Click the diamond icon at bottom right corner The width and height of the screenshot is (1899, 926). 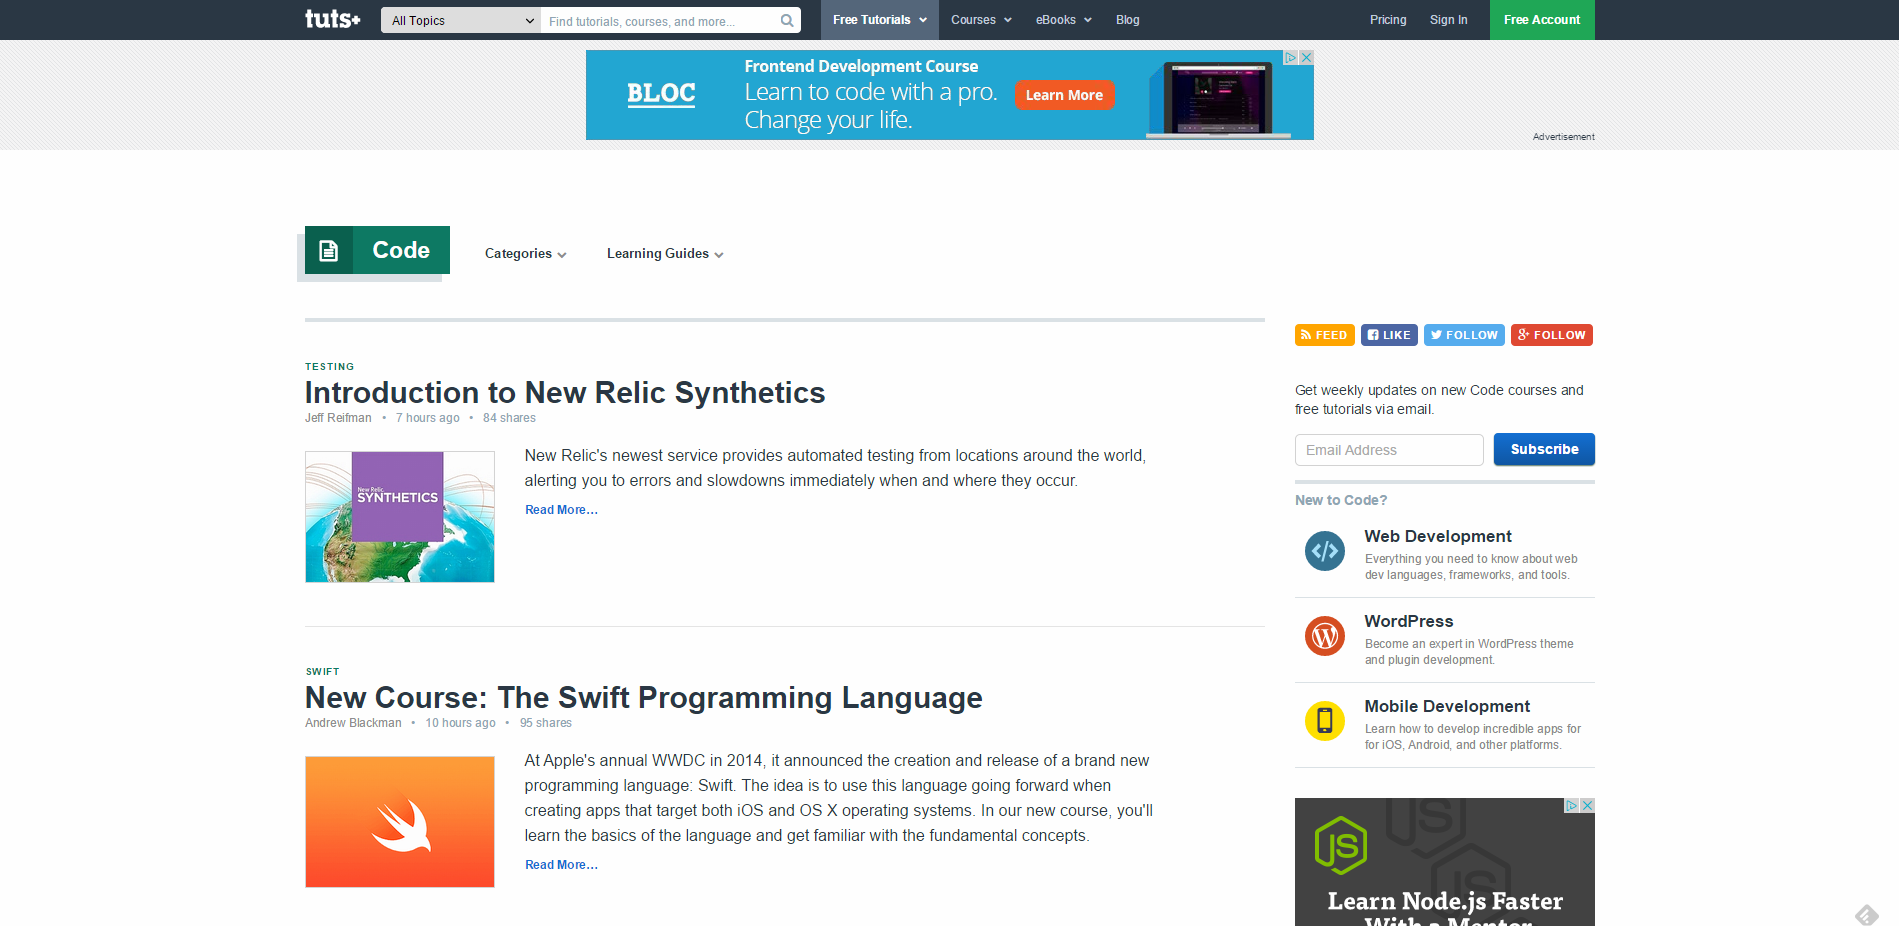(1866, 915)
